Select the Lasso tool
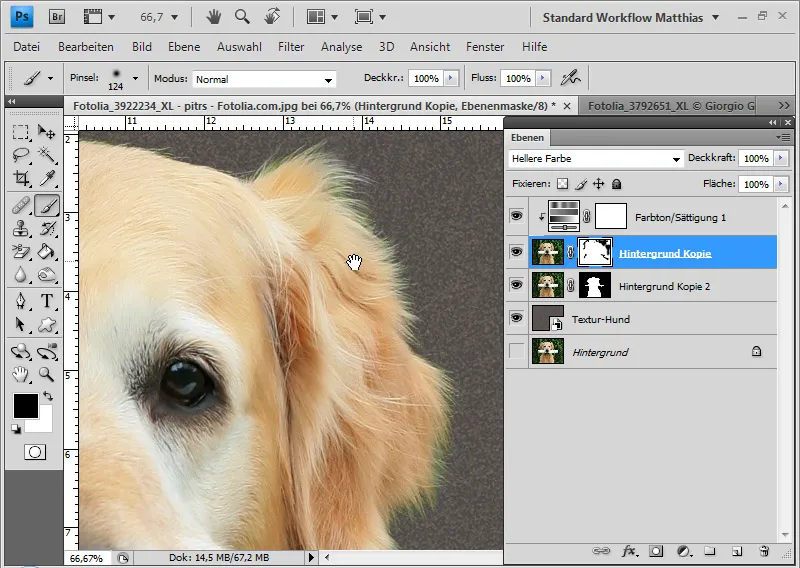 pyautogui.click(x=21, y=155)
